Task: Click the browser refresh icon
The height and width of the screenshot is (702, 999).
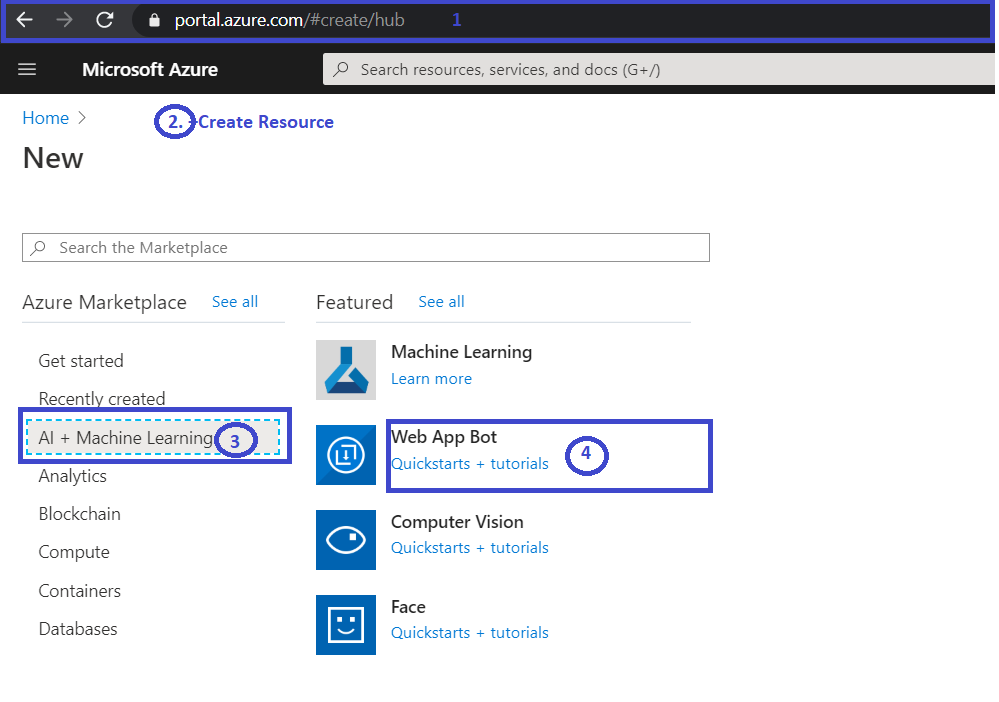Action: [x=103, y=19]
